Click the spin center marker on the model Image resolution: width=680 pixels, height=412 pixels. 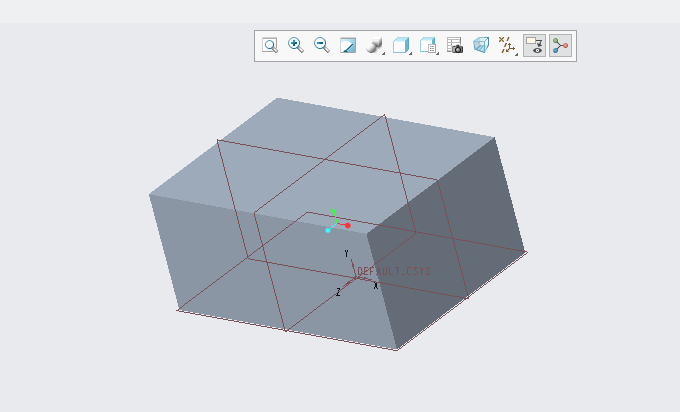334,223
